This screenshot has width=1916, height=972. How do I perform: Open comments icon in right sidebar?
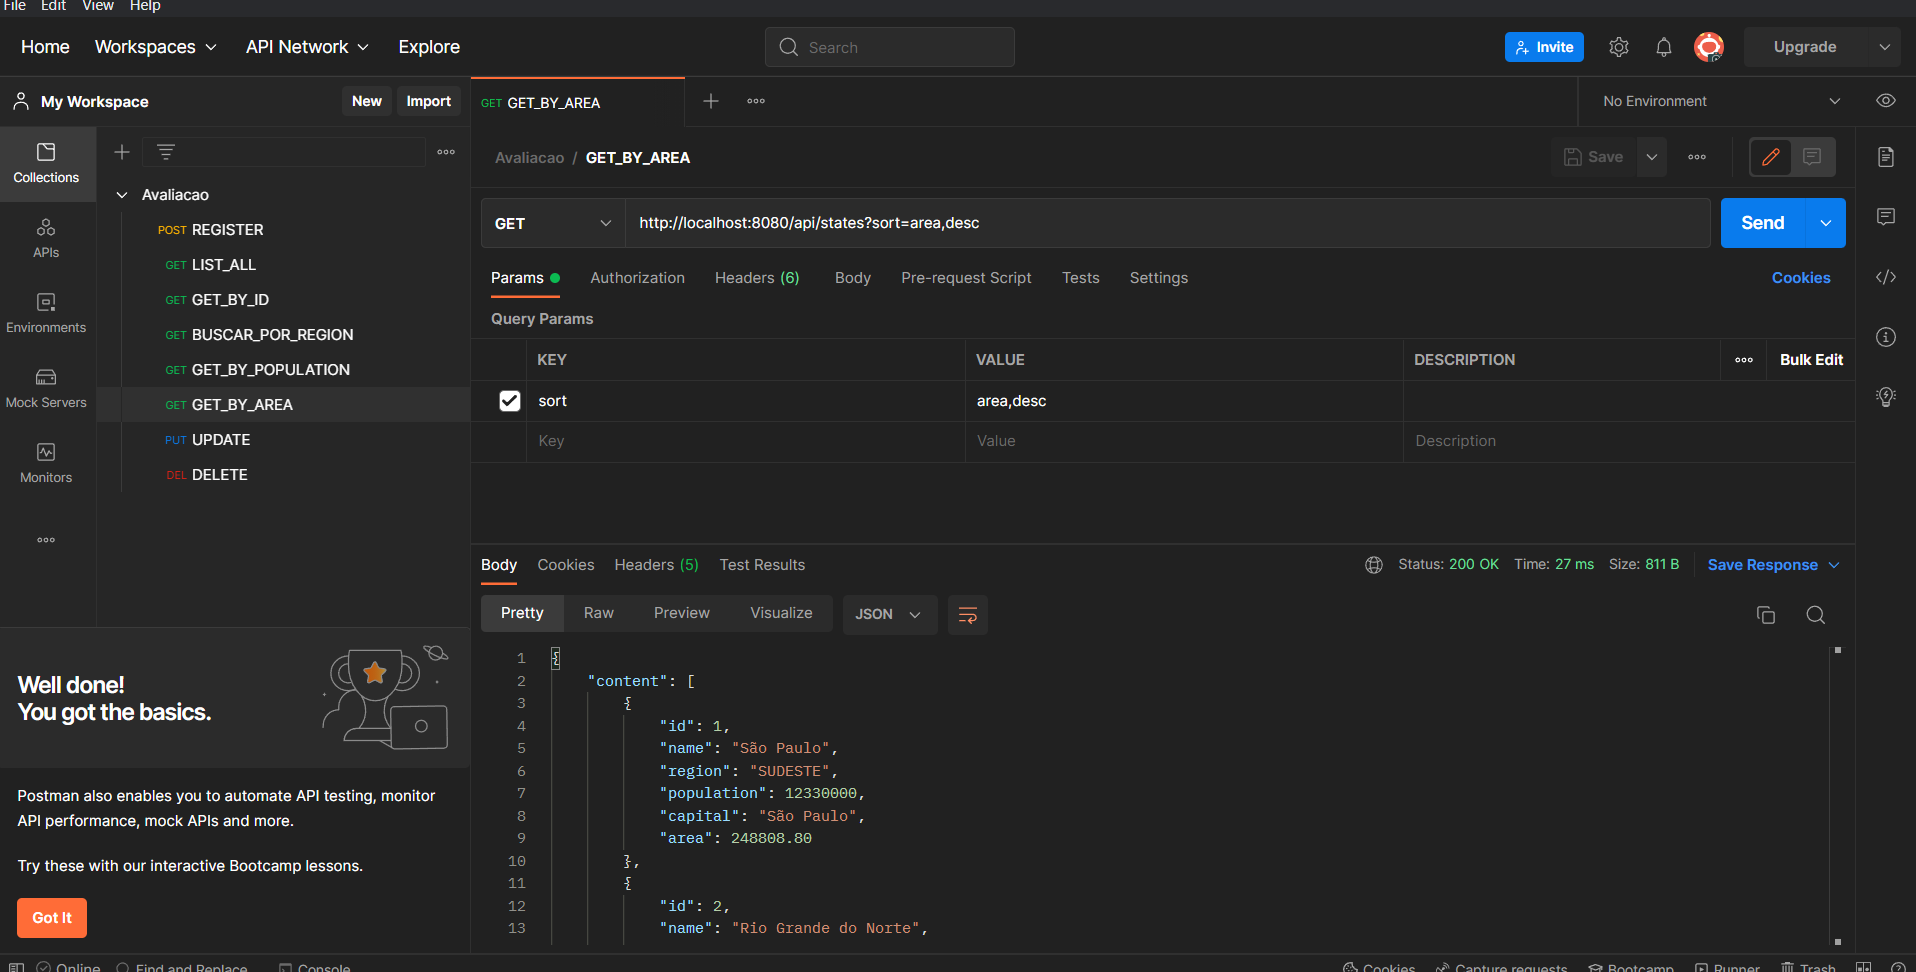pos(1886,217)
